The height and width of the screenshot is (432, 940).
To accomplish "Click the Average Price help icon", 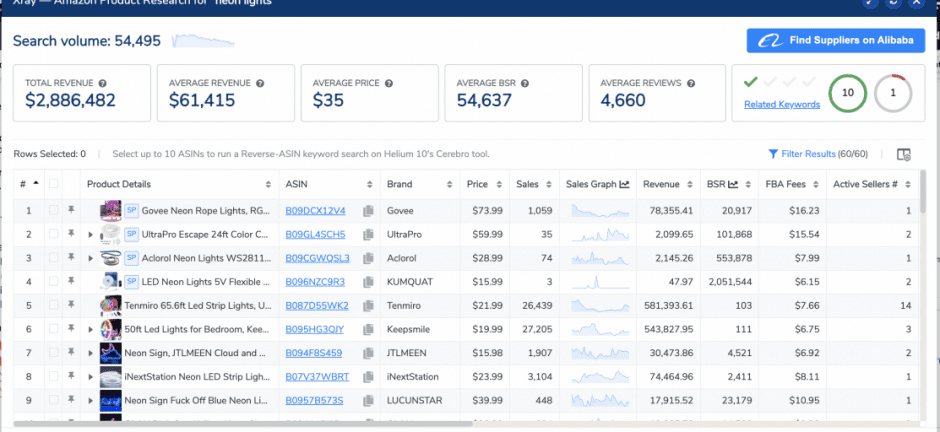I will (x=389, y=83).
